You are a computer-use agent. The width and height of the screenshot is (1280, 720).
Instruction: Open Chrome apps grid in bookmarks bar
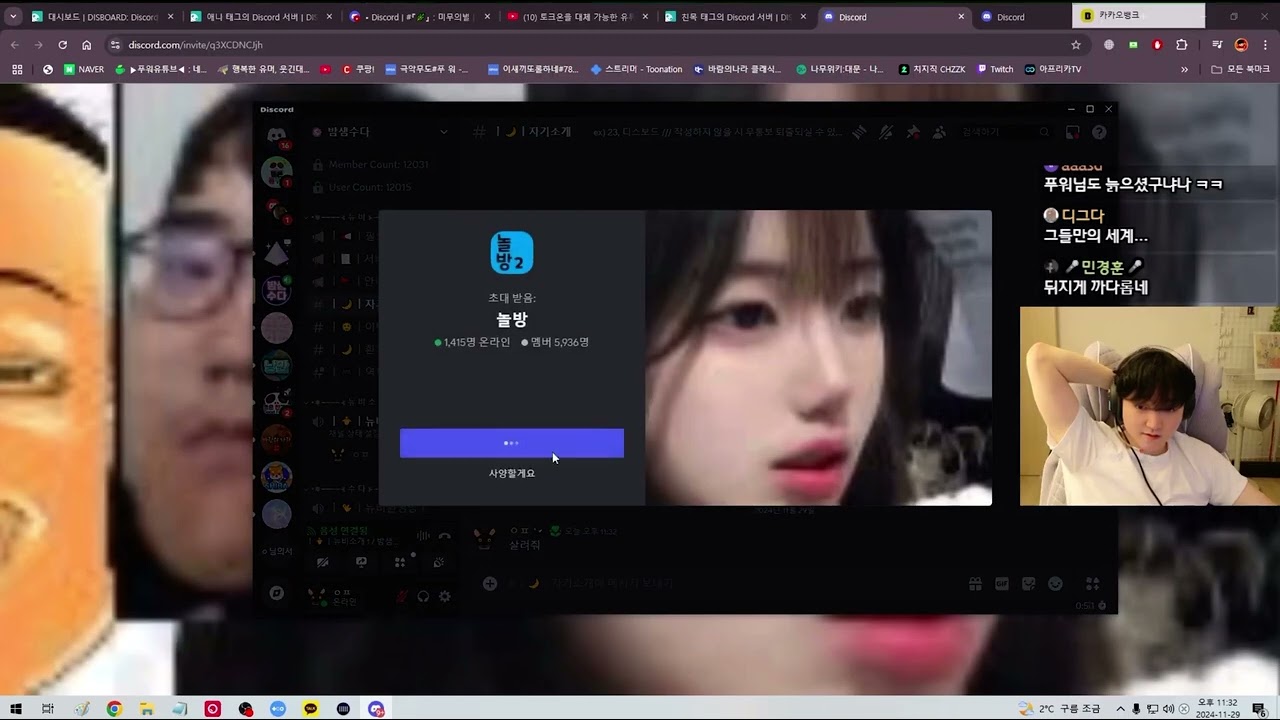[17, 69]
